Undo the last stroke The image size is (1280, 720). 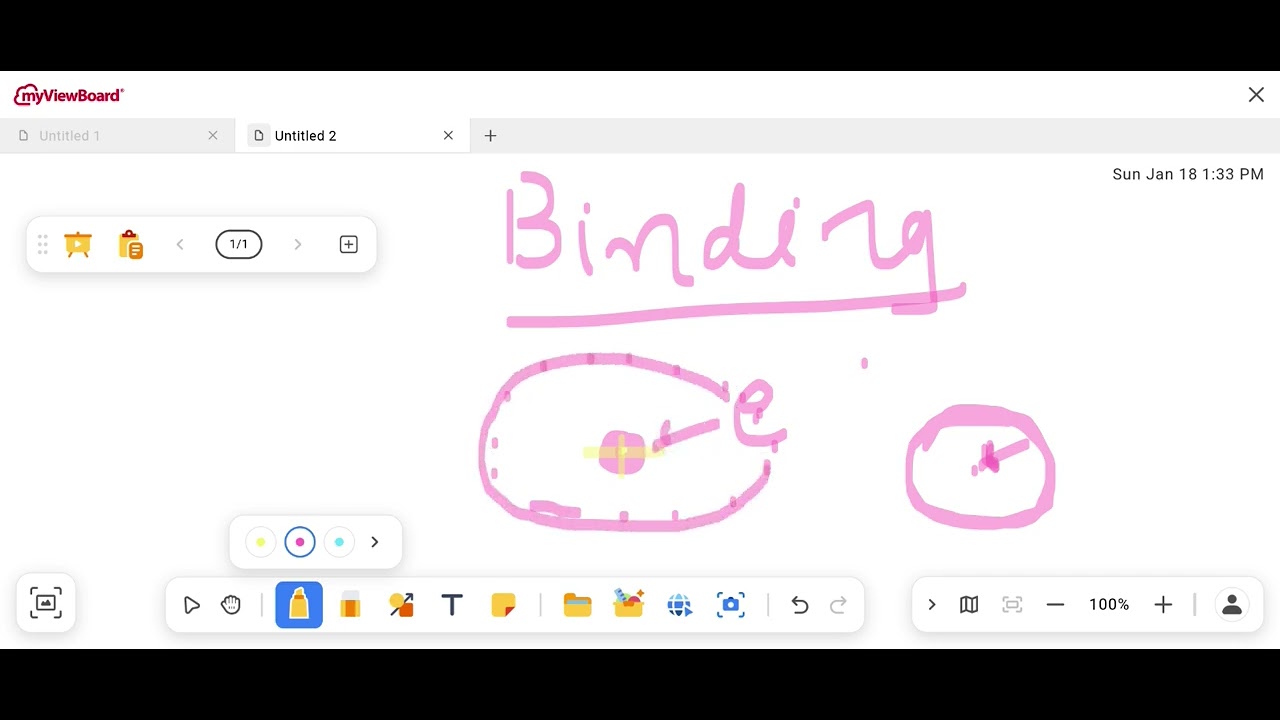(x=799, y=605)
